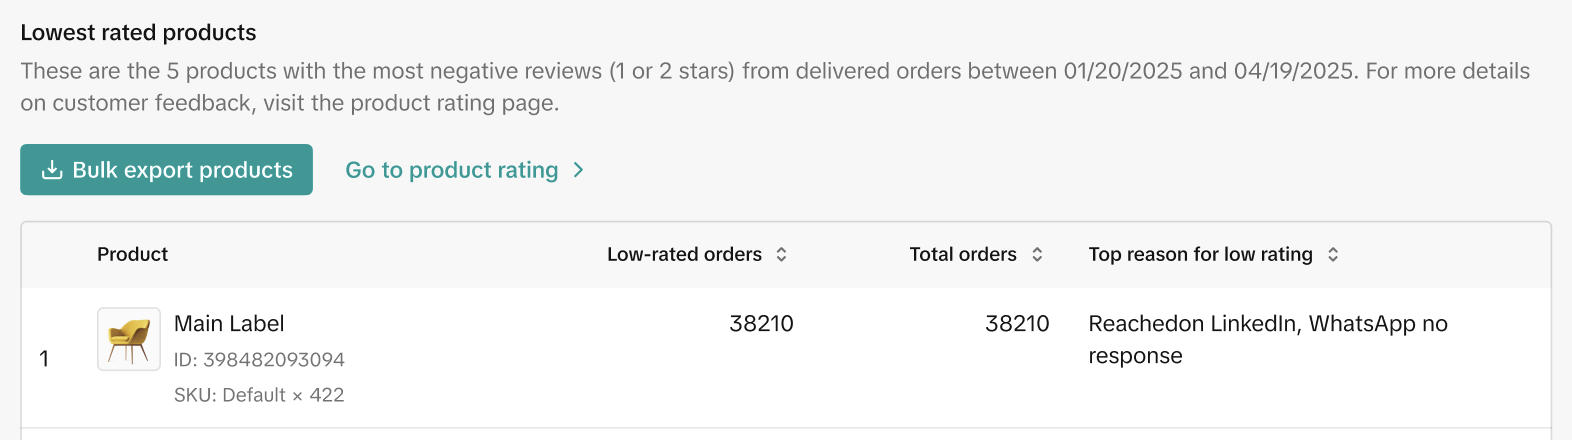Click the SKU Default × 422 text

pos(259,395)
